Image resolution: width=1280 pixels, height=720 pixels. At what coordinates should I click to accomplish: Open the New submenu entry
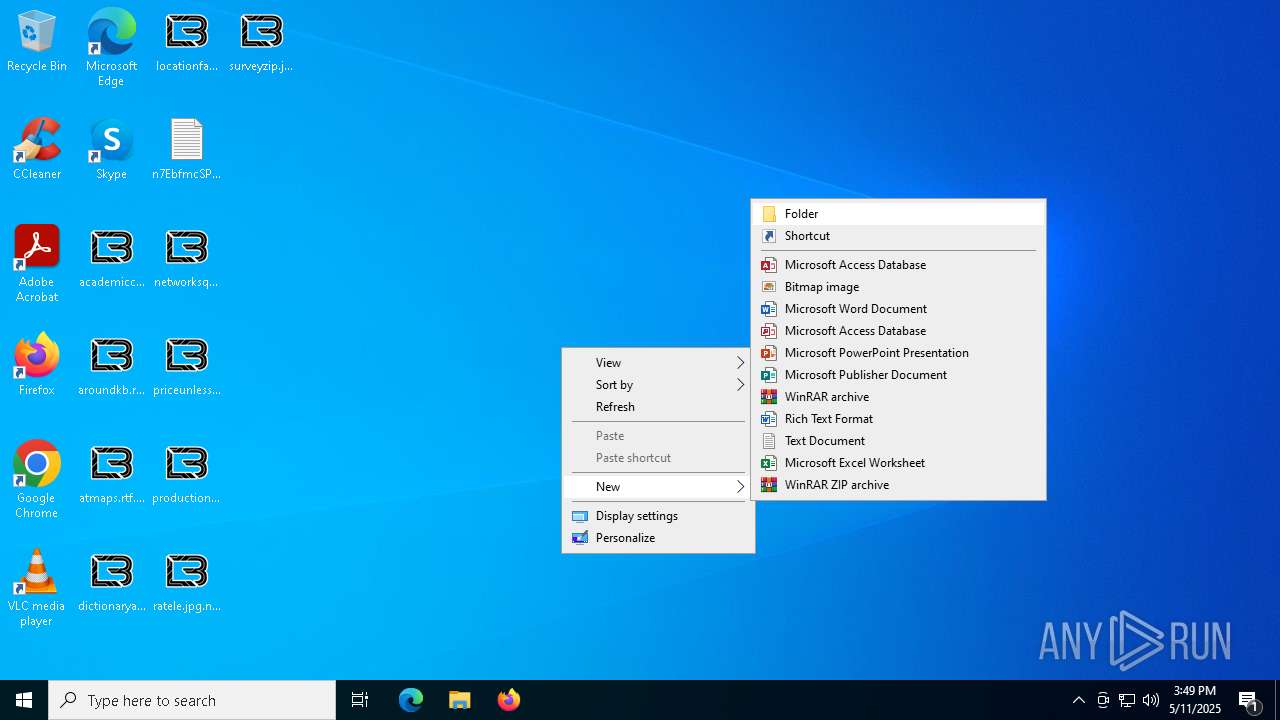[x=658, y=487]
